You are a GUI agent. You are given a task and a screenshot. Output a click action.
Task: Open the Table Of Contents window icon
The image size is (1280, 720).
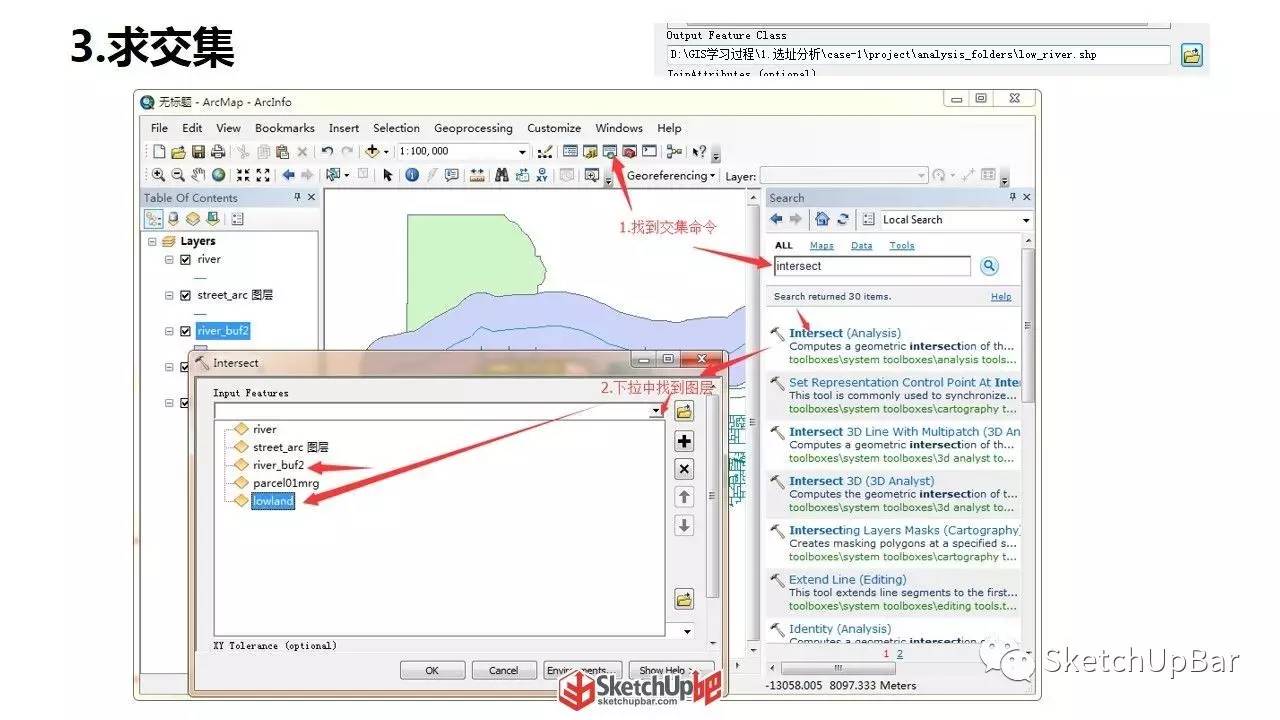(x=571, y=152)
